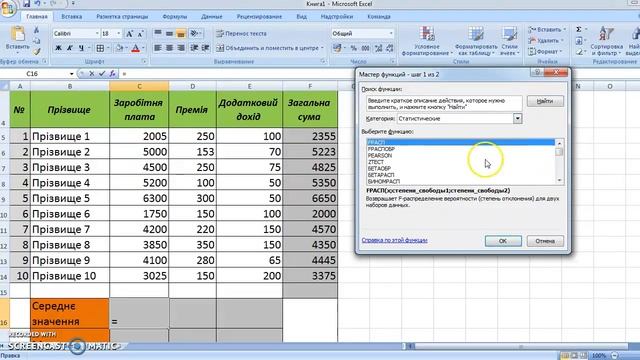Align text to middle of cell

(169, 34)
